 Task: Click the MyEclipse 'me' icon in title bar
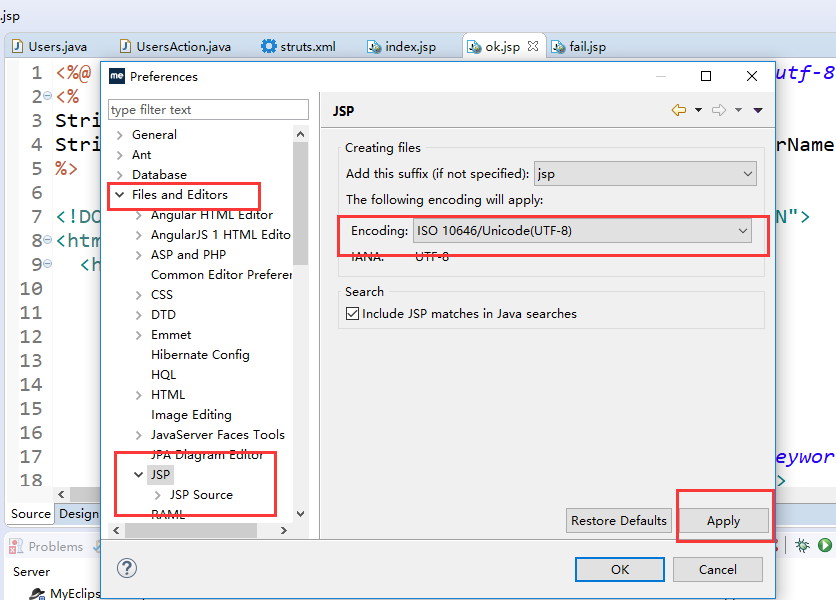(x=117, y=76)
